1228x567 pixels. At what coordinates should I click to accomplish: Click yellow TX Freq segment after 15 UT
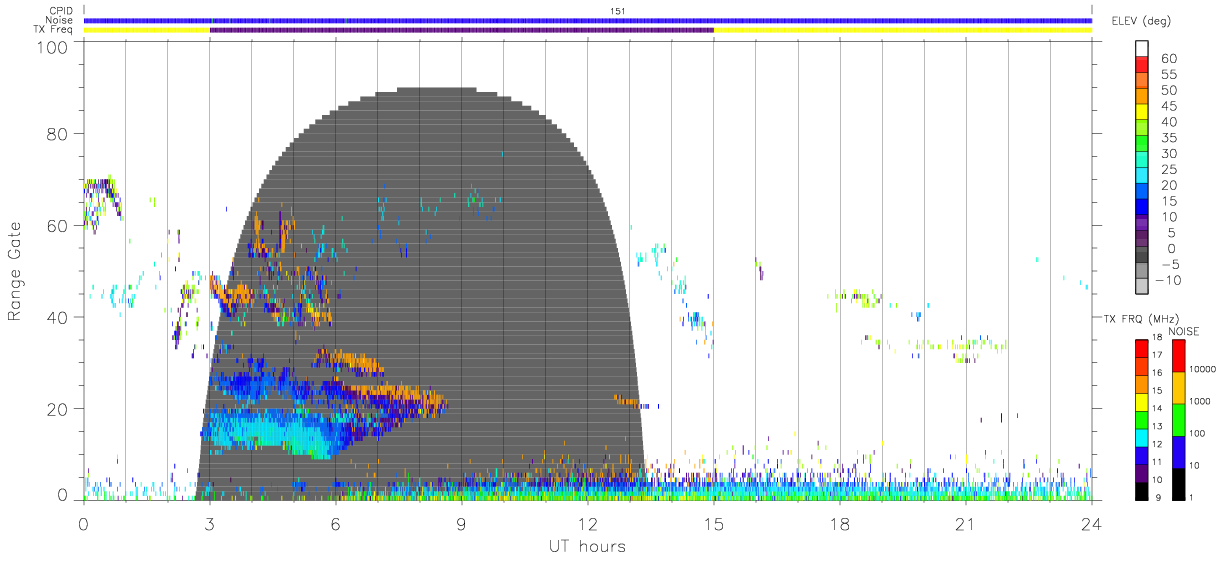pyautogui.click(x=903, y=30)
